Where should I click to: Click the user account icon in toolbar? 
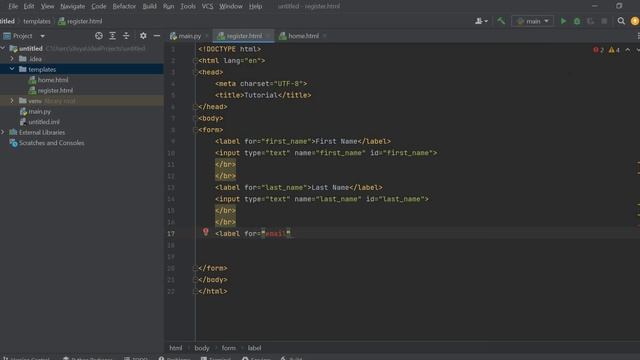pyautogui.click(x=481, y=21)
